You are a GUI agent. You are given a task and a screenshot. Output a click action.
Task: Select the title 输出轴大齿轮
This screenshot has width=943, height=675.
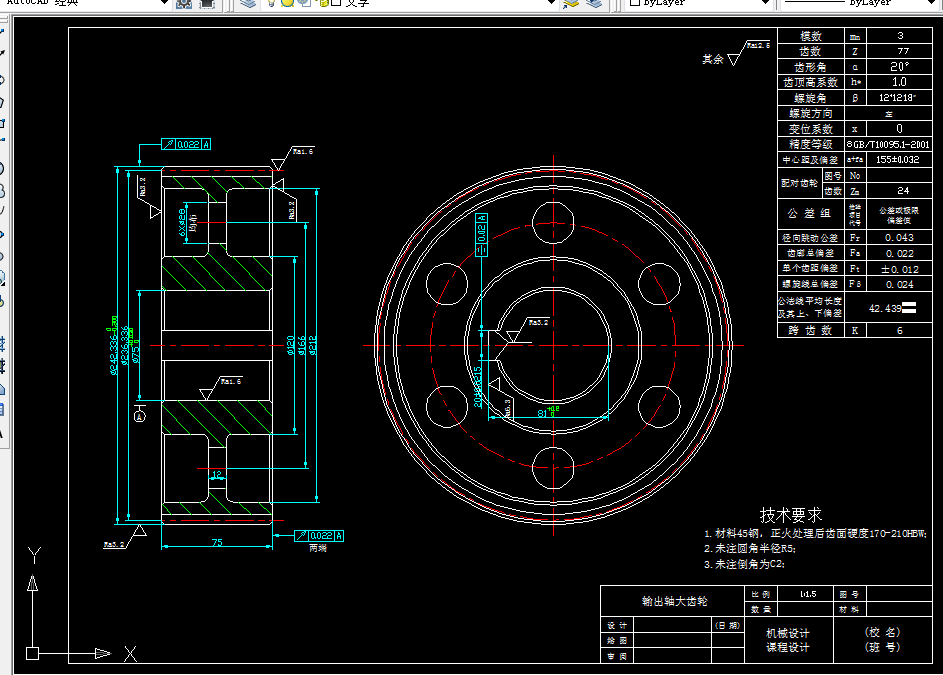pos(675,601)
